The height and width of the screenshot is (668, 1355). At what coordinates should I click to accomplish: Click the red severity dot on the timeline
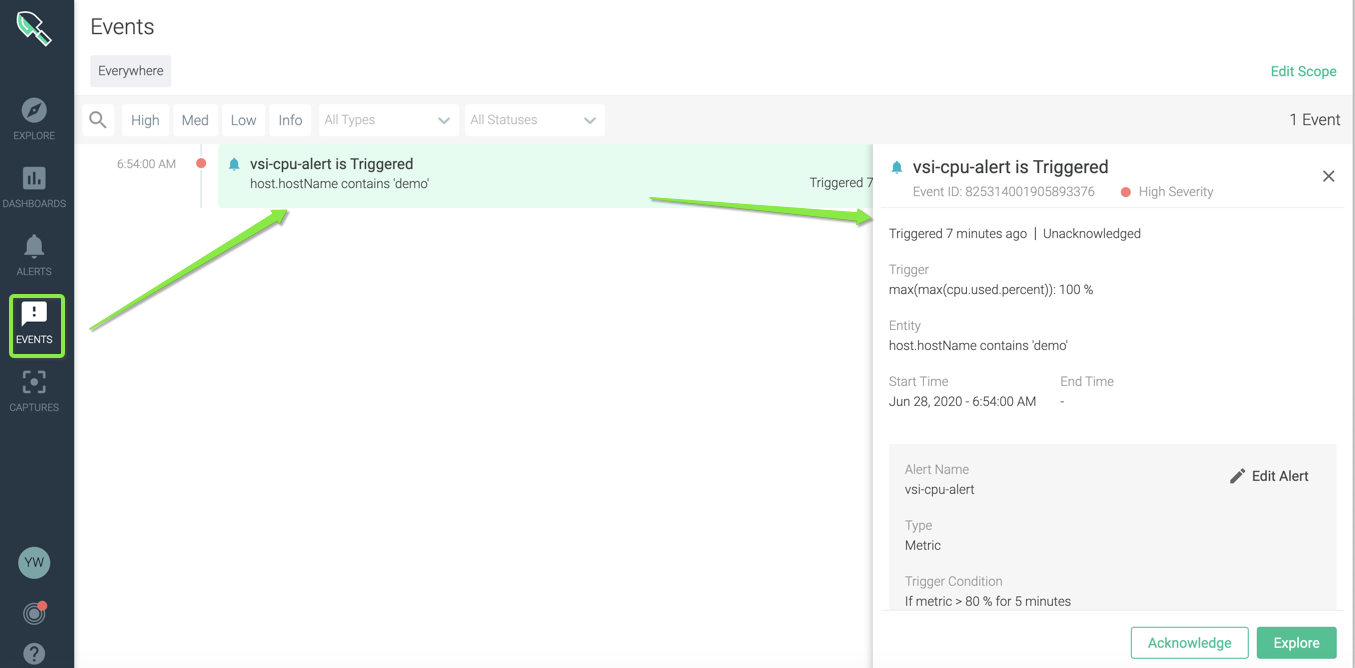[x=201, y=163]
